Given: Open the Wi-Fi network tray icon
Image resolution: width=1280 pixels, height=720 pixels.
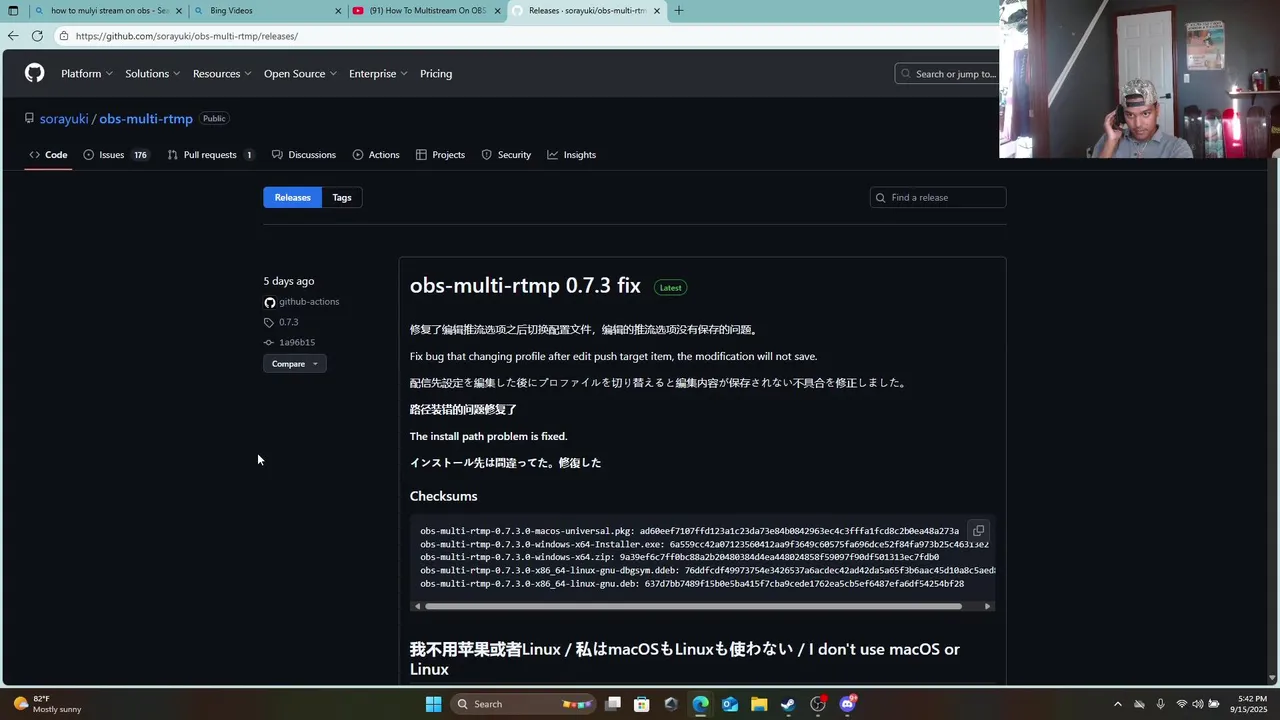Looking at the screenshot, I should pos(1182,704).
